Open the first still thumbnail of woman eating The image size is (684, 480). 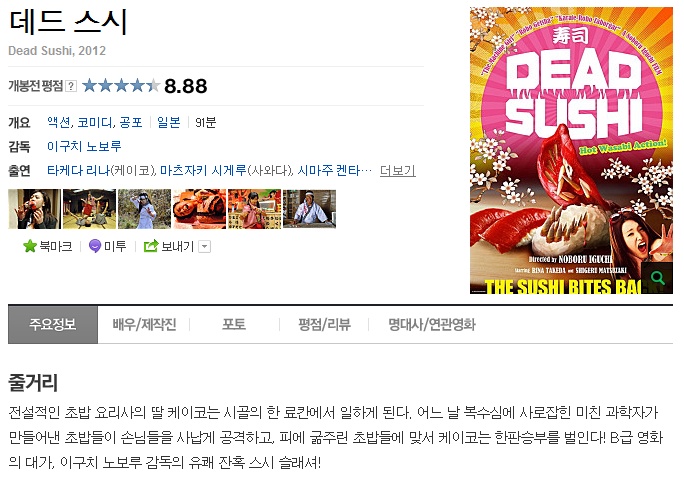pos(35,209)
